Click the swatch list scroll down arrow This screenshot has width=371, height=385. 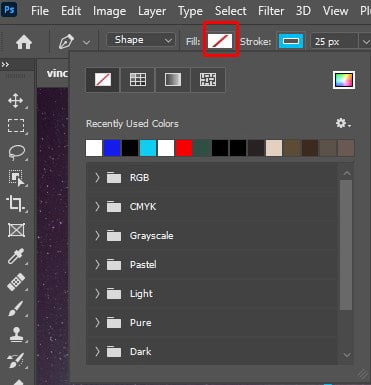(347, 355)
